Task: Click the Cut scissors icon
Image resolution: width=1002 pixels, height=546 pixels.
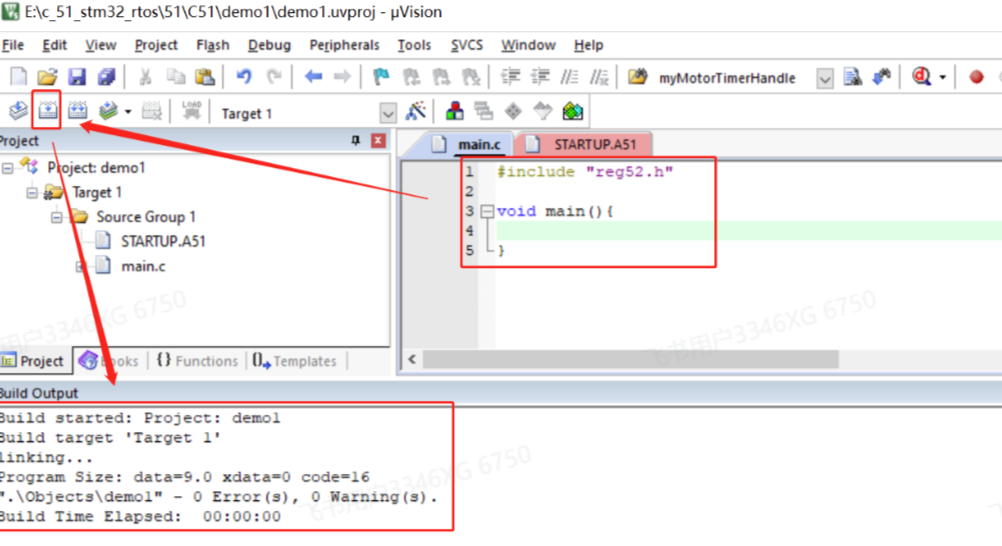Action: [146, 77]
